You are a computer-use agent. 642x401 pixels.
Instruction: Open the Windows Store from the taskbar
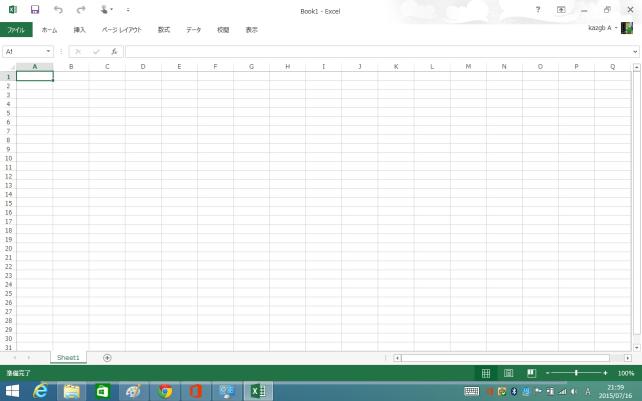(x=102, y=392)
